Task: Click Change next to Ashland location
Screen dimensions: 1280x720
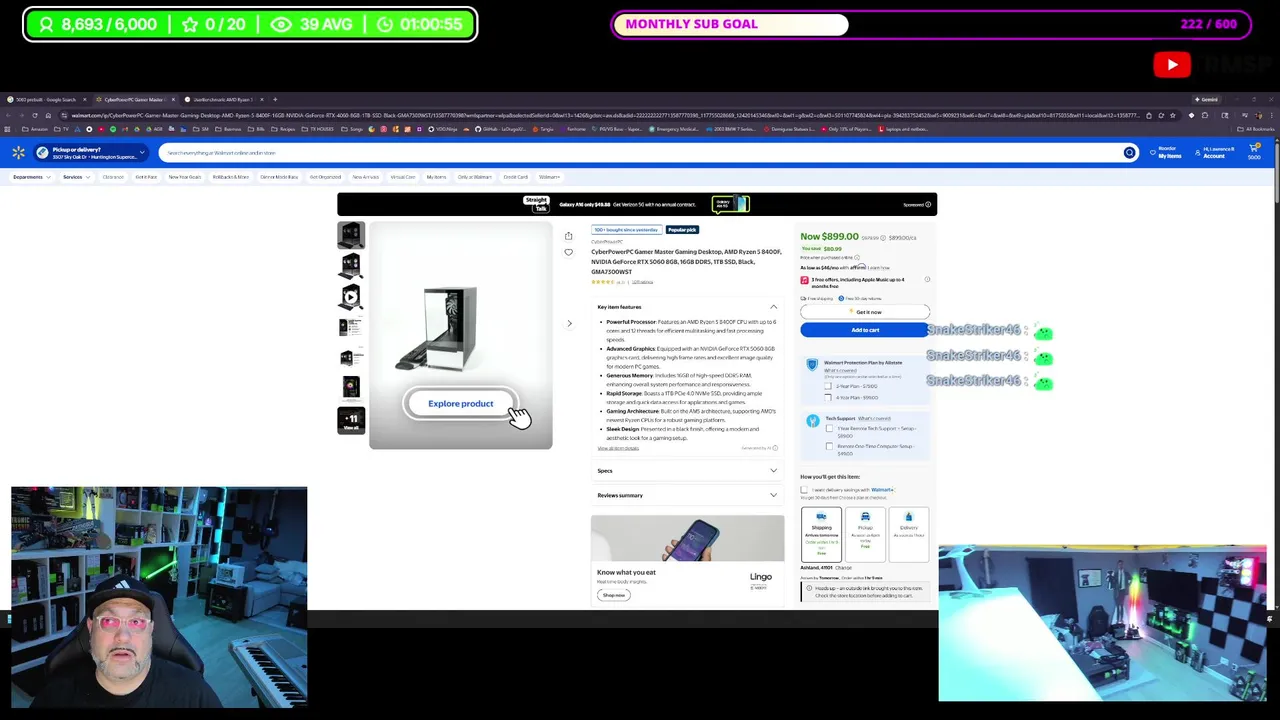Action: pos(843,568)
